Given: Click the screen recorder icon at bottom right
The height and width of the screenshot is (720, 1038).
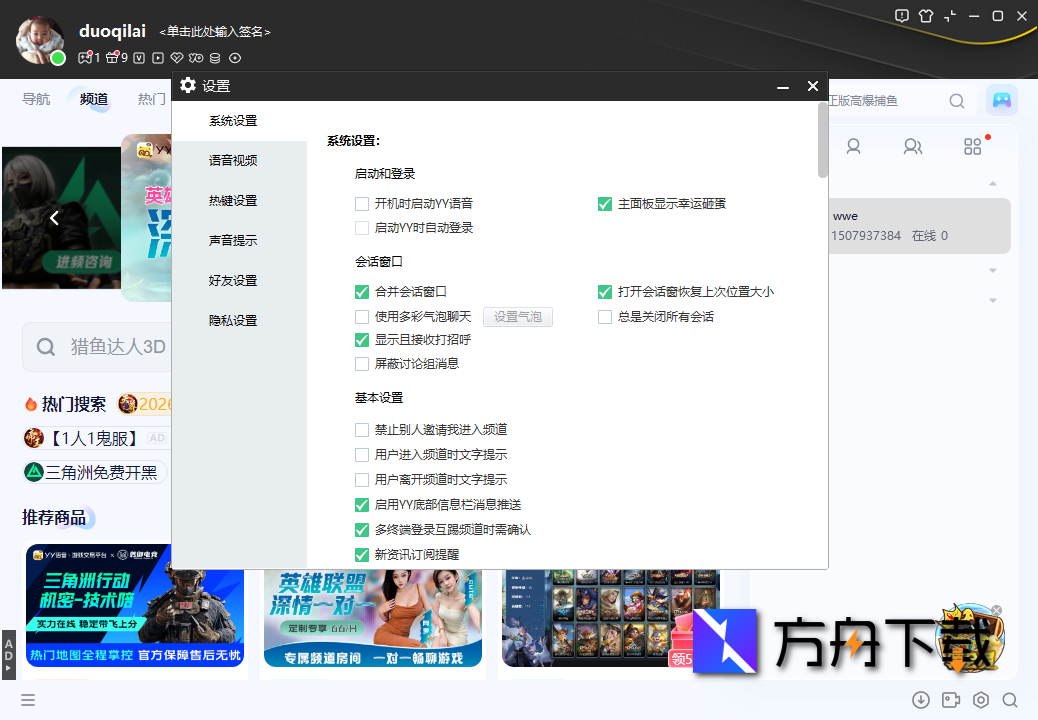Looking at the screenshot, I should coord(951,700).
